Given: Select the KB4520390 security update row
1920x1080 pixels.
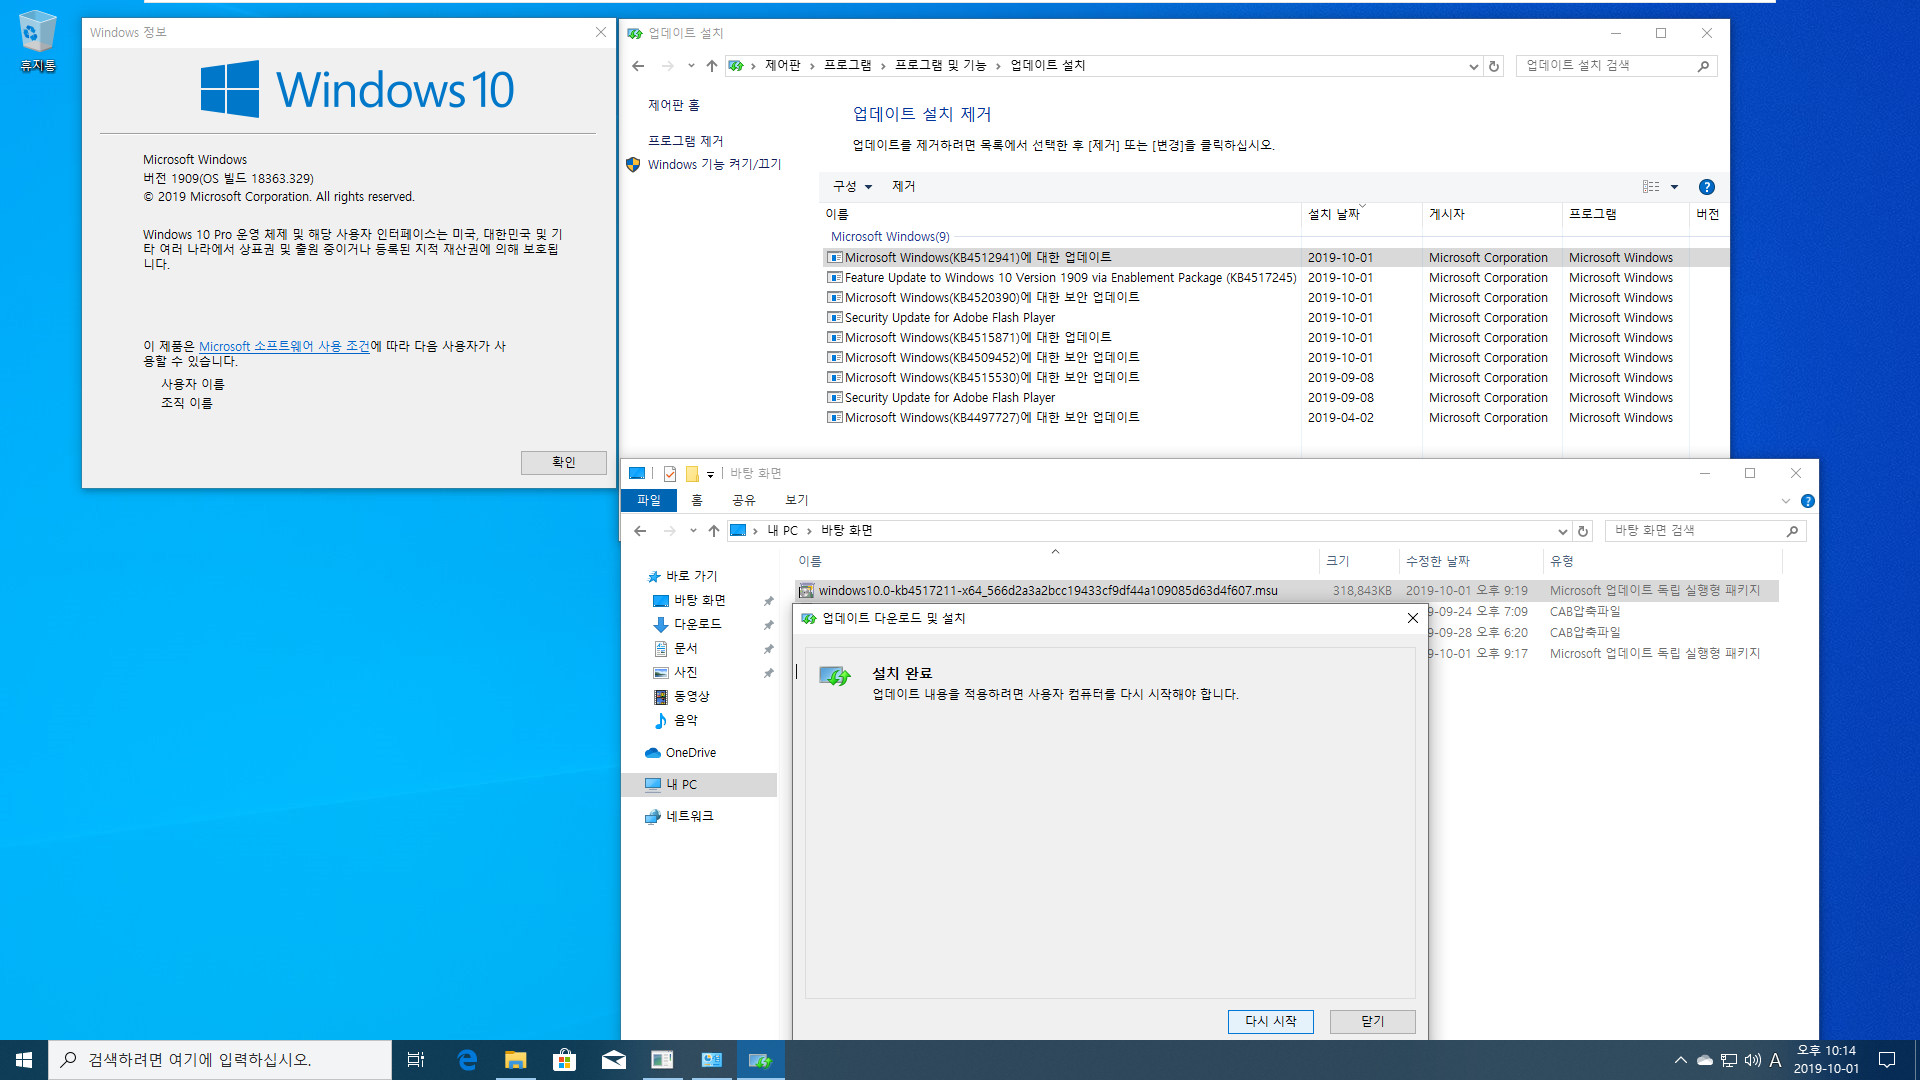Looking at the screenshot, I should tap(1275, 298).
